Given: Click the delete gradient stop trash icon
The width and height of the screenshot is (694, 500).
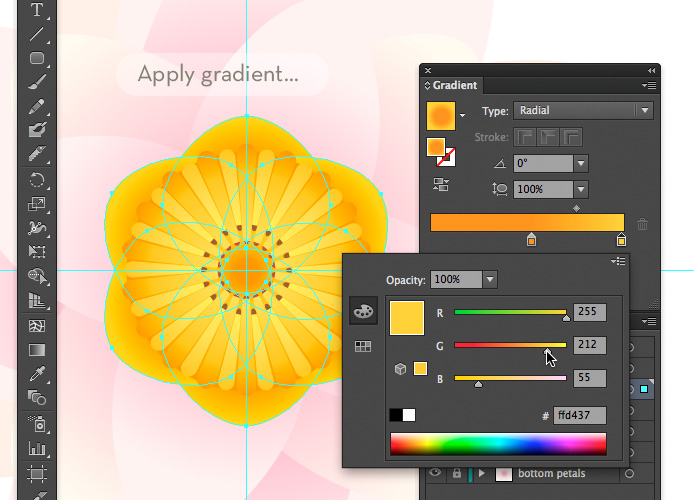Looking at the screenshot, I should [x=642, y=224].
